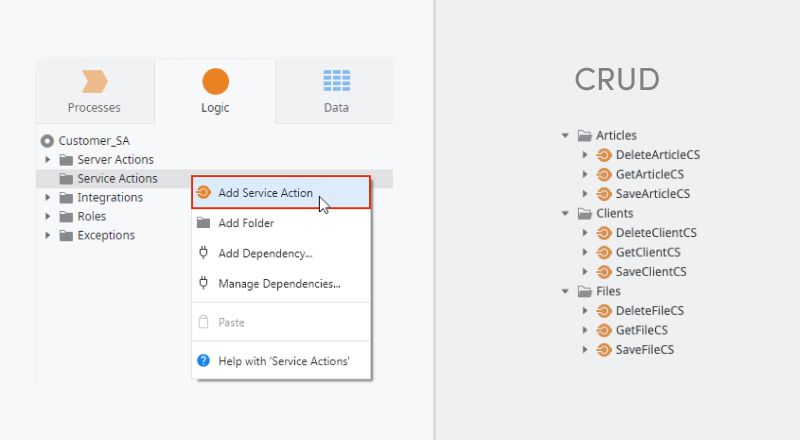The height and width of the screenshot is (440, 800).
Task: Click the GetFileCS service action icon
Action: 604,330
